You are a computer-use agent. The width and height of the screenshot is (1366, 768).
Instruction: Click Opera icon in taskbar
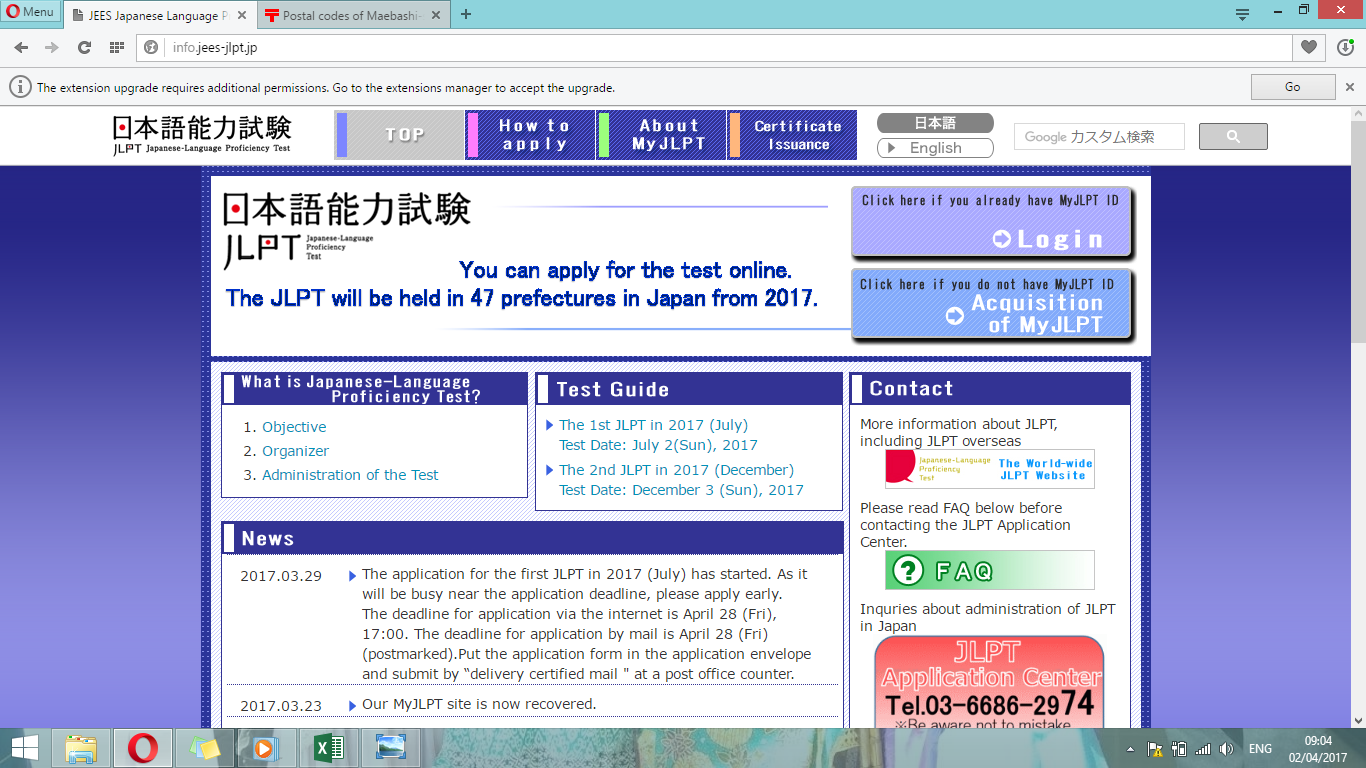pos(143,748)
